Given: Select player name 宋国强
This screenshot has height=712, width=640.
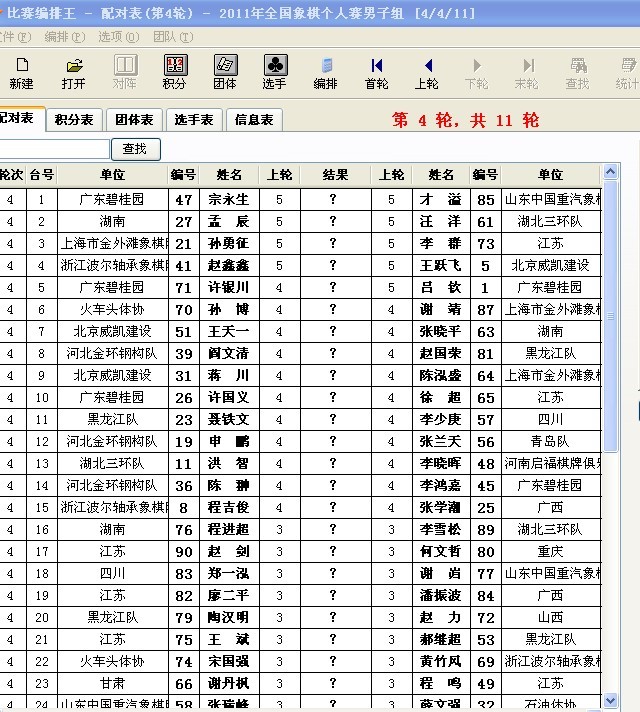Looking at the screenshot, I should point(229,662).
